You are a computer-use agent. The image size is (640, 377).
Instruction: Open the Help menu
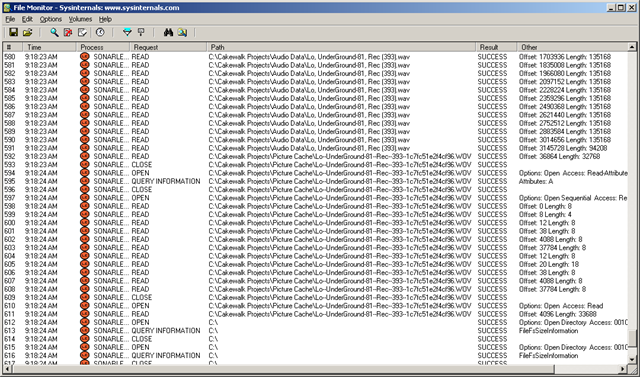[105, 19]
